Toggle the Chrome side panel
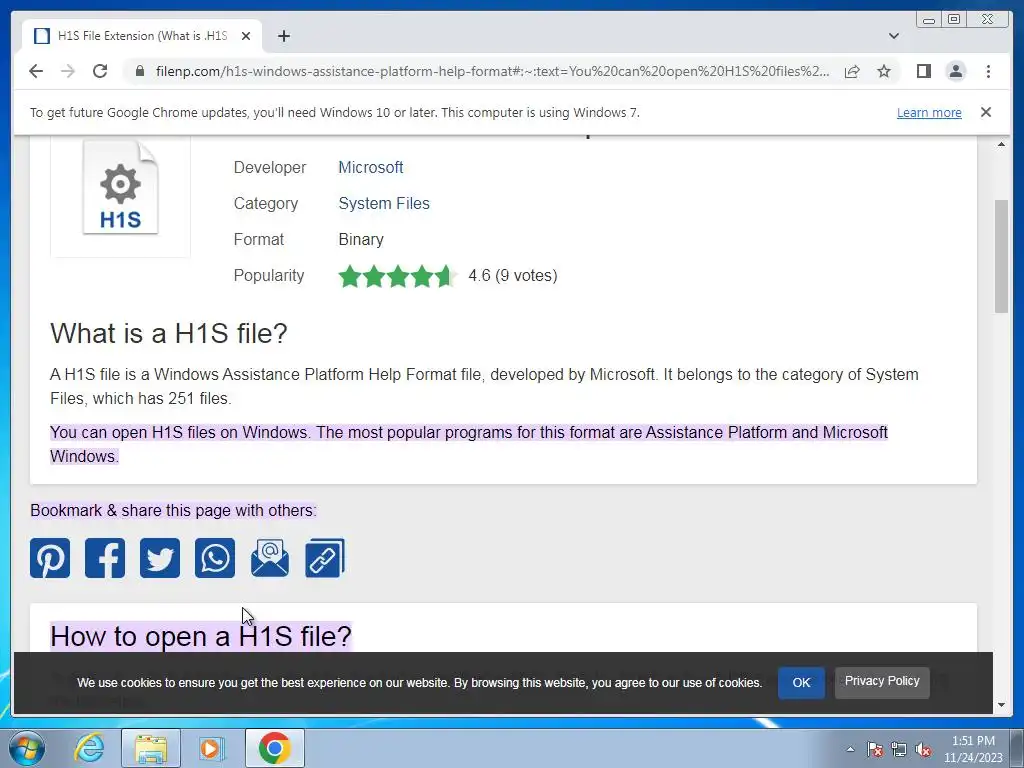This screenshot has width=1024, height=768. click(x=923, y=71)
